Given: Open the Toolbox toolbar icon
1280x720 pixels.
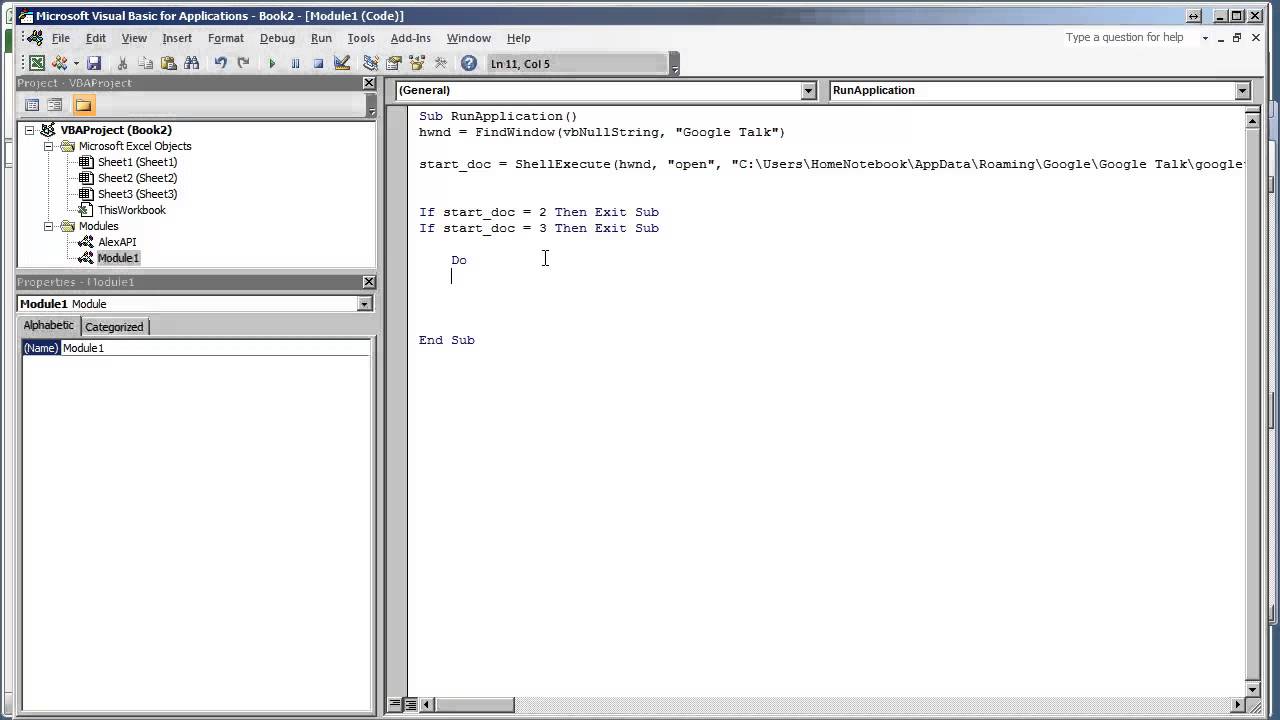Looking at the screenshot, I should [440, 63].
